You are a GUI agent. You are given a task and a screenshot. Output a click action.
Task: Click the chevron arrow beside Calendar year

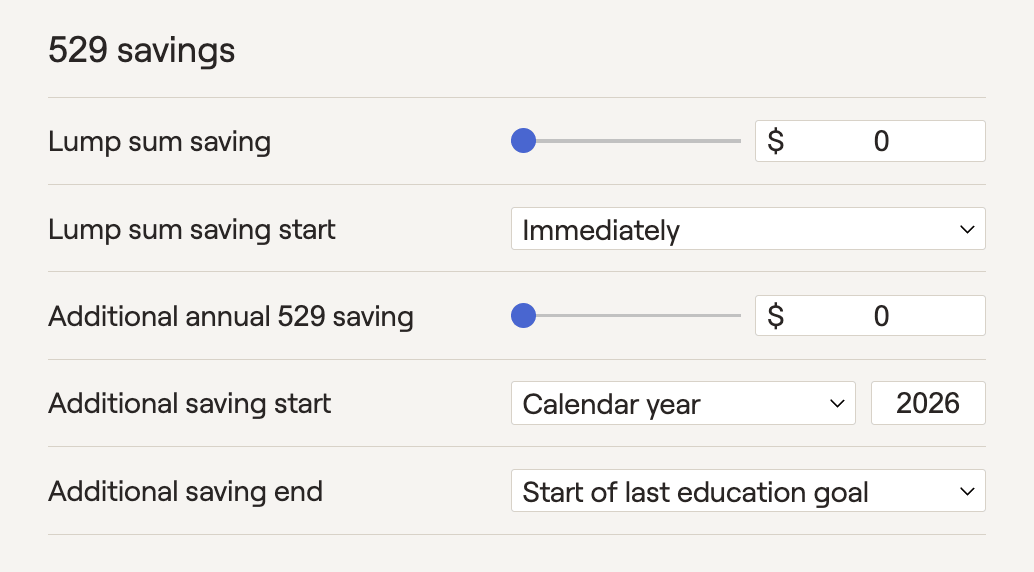[837, 404]
